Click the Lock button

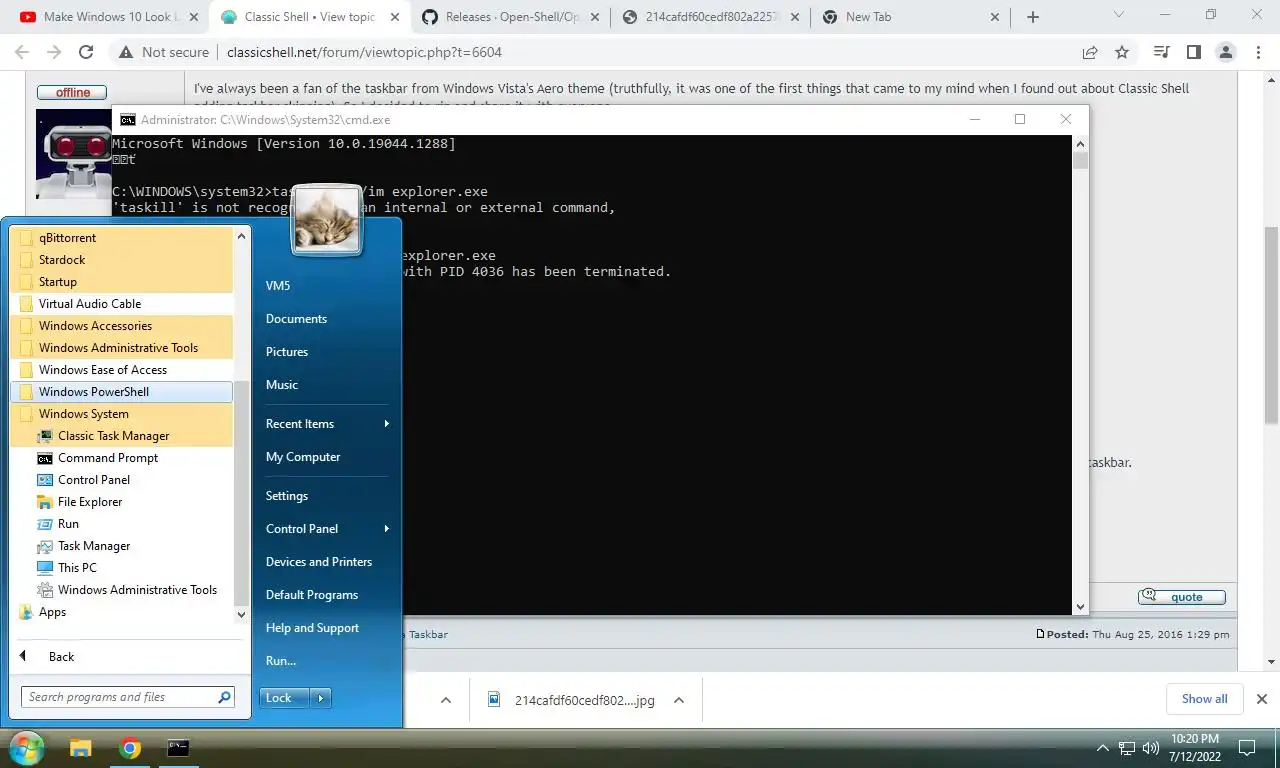pos(284,698)
